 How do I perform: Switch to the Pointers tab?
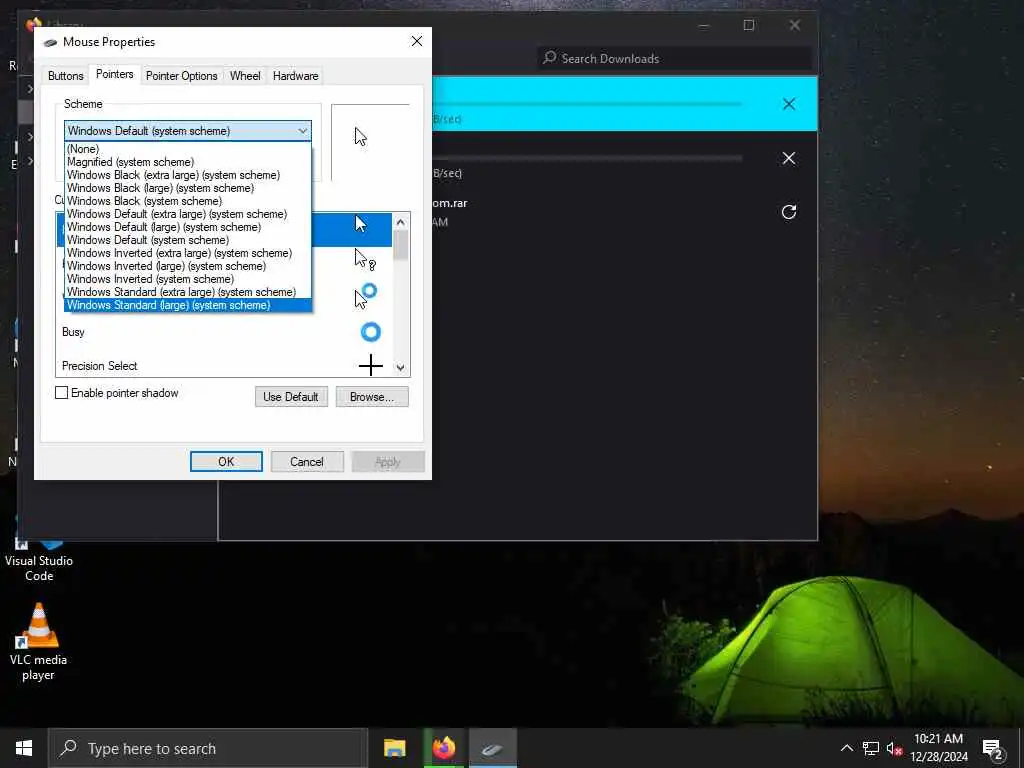point(114,74)
